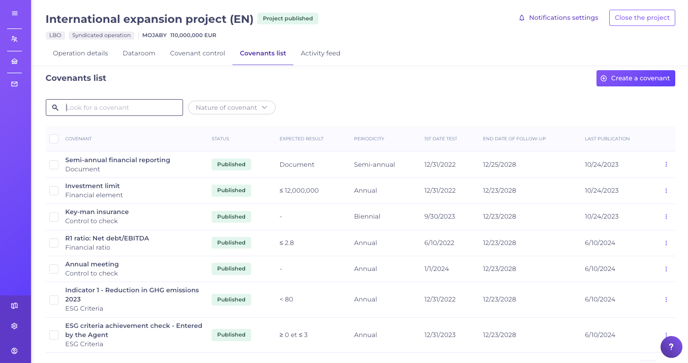Viewport: 688px width, 363px height.
Task: Open the hamburger menu in sidebar
Action: 14,13
